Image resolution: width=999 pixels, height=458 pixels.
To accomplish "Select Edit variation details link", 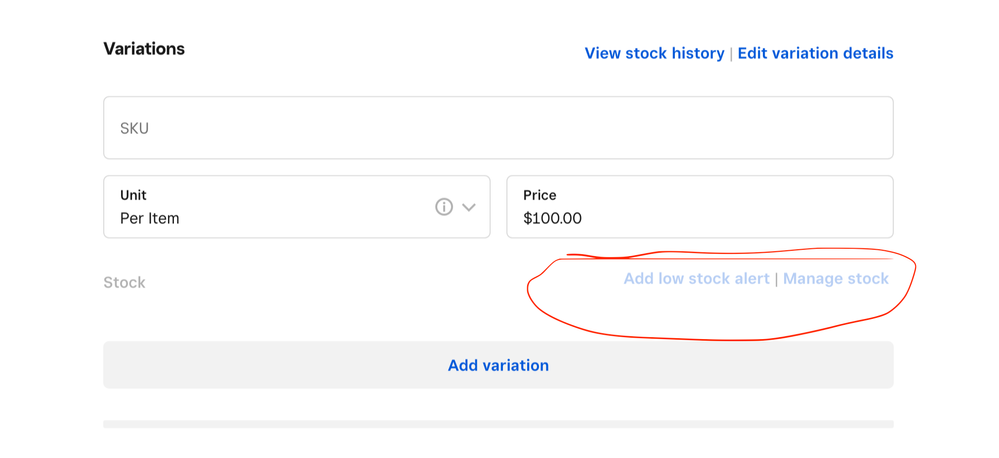I will pos(815,53).
